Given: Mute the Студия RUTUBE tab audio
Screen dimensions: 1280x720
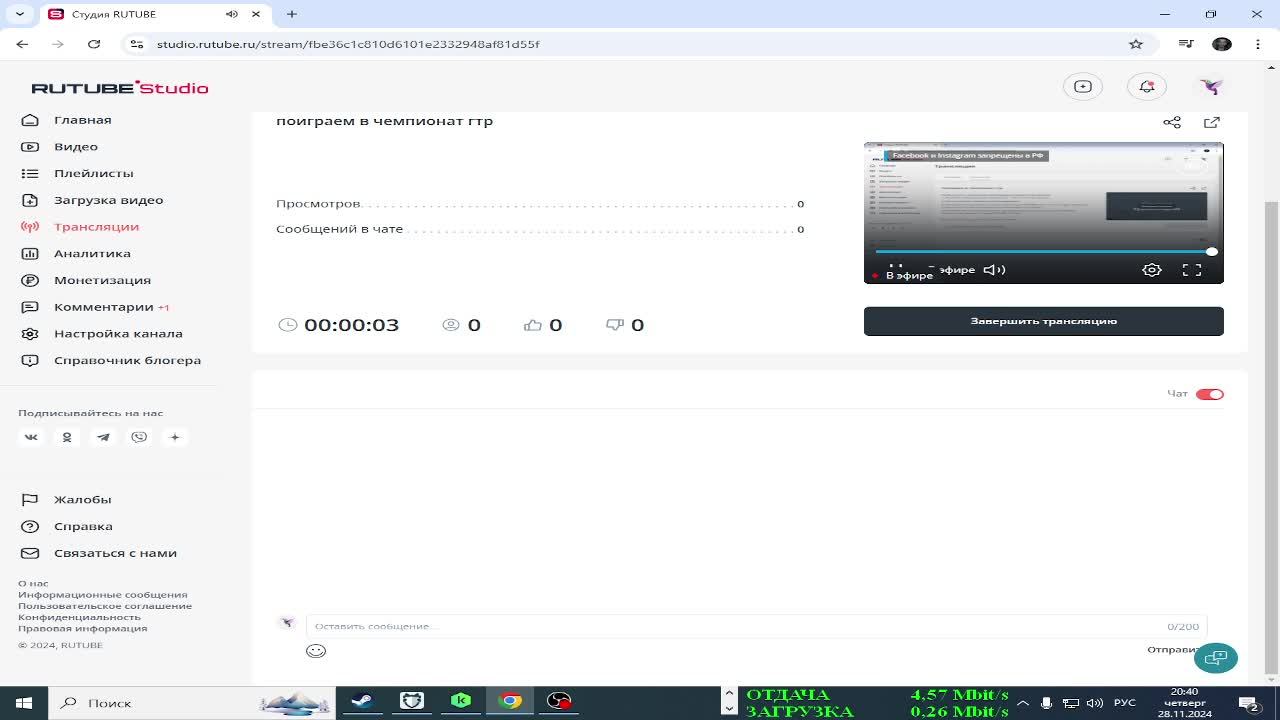Looking at the screenshot, I should [x=232, y=14].
